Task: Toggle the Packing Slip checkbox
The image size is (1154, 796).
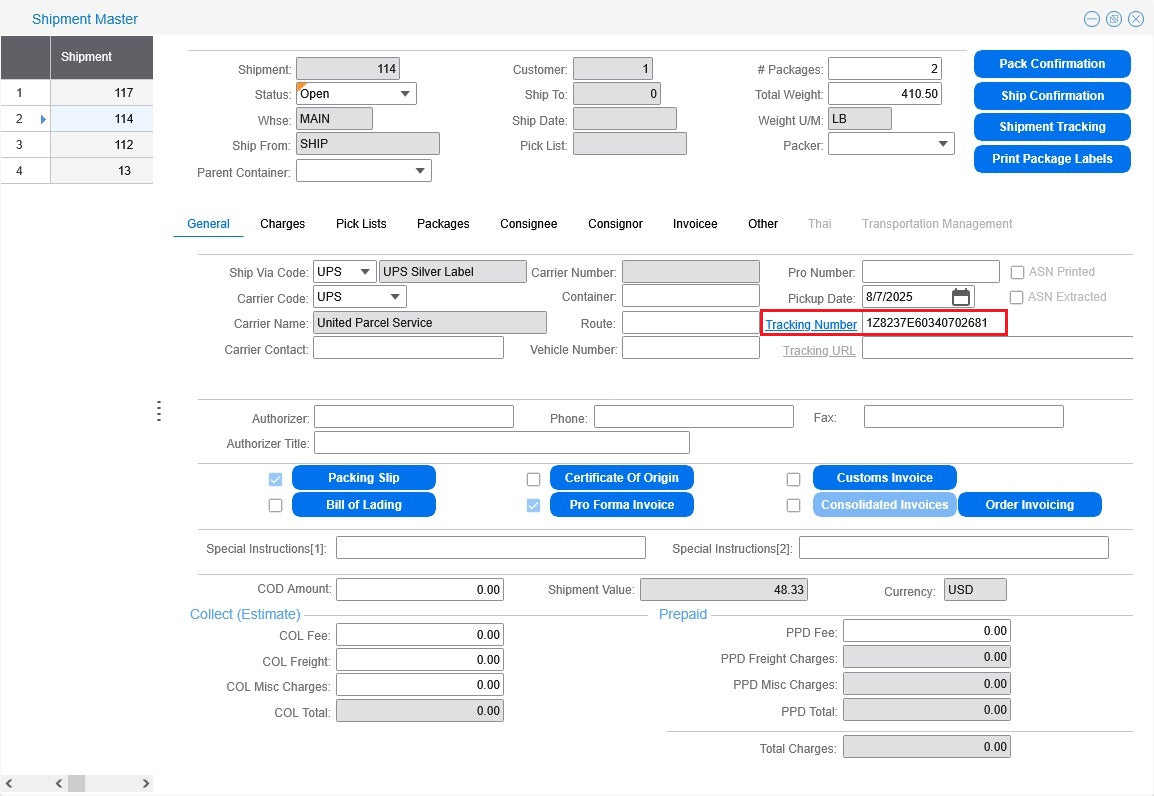Action: [x=276, y=479]
